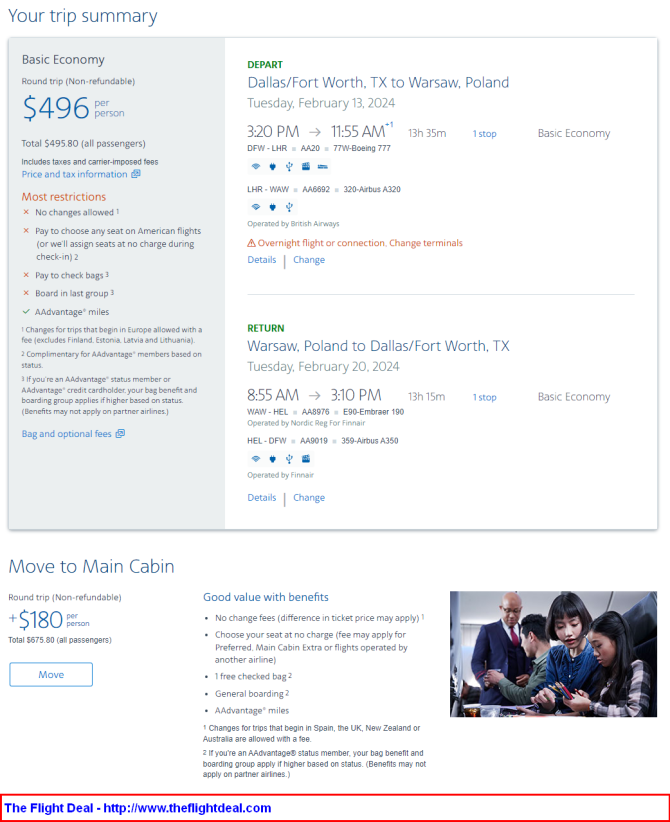The height and width of the screenshot is (822, 670).
Task: Change the Dallas to Warsaw departing flight
Action: click(309, 260)
